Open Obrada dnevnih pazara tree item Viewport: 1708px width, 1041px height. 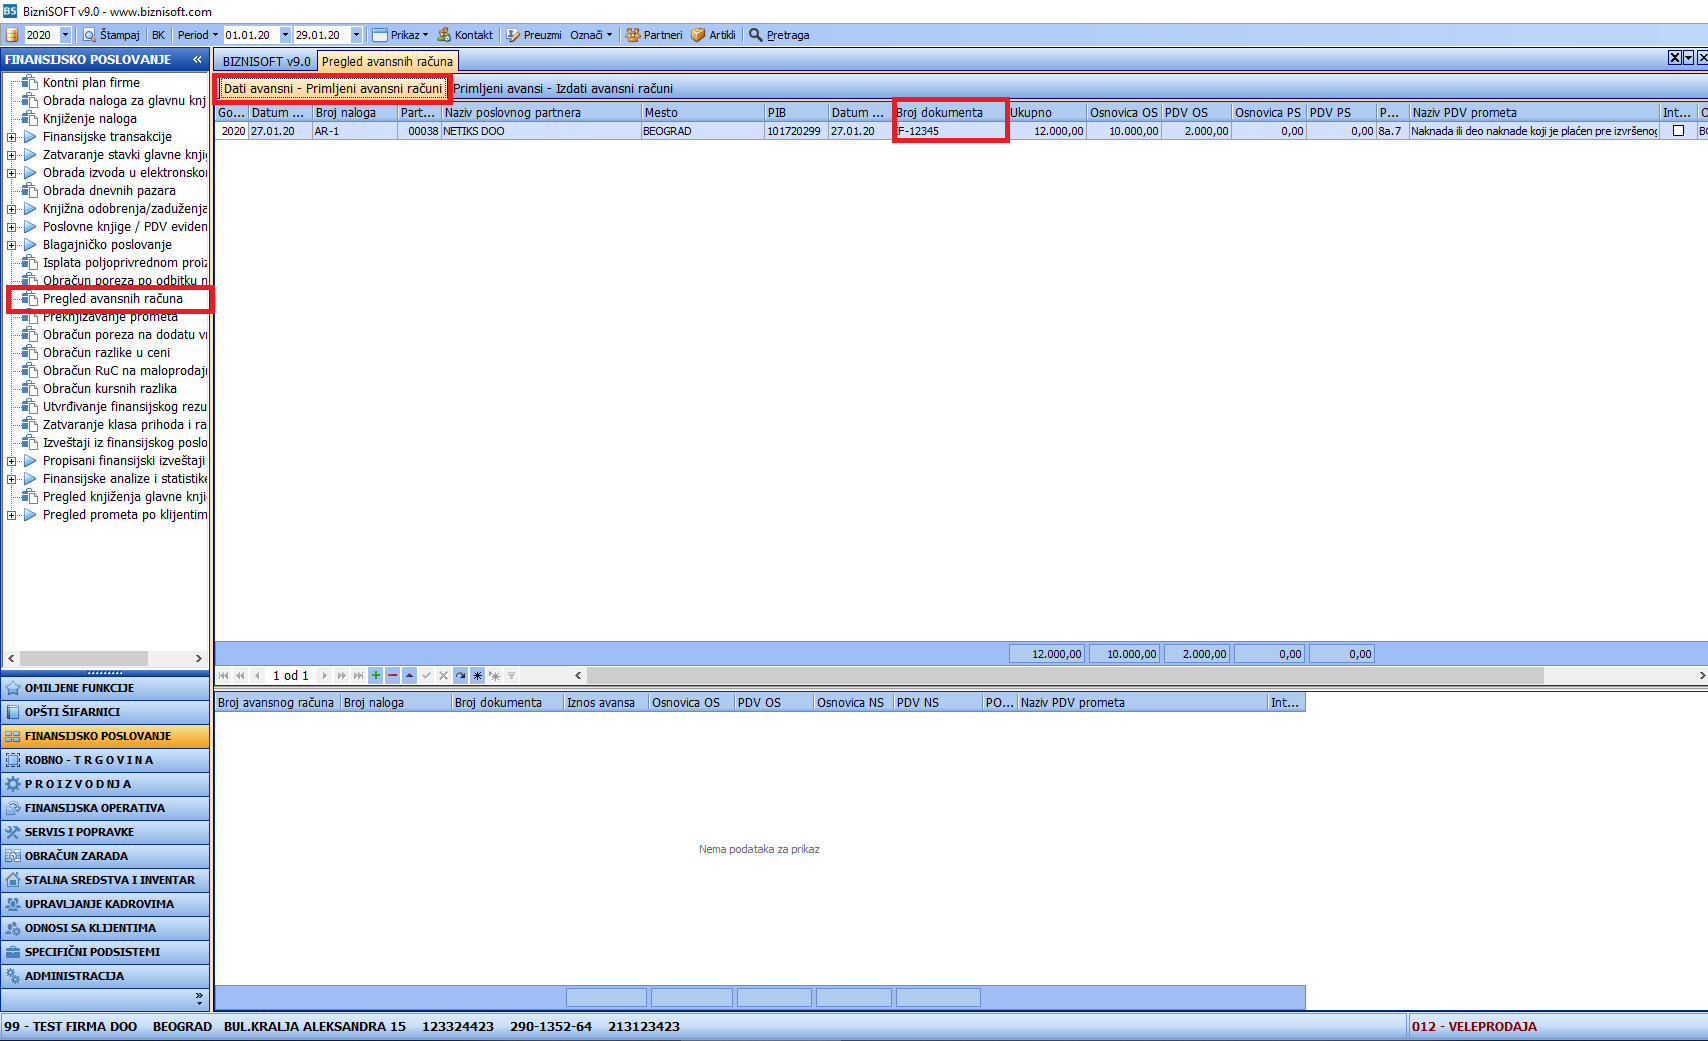pyautogui.click(x=109, y=191)
